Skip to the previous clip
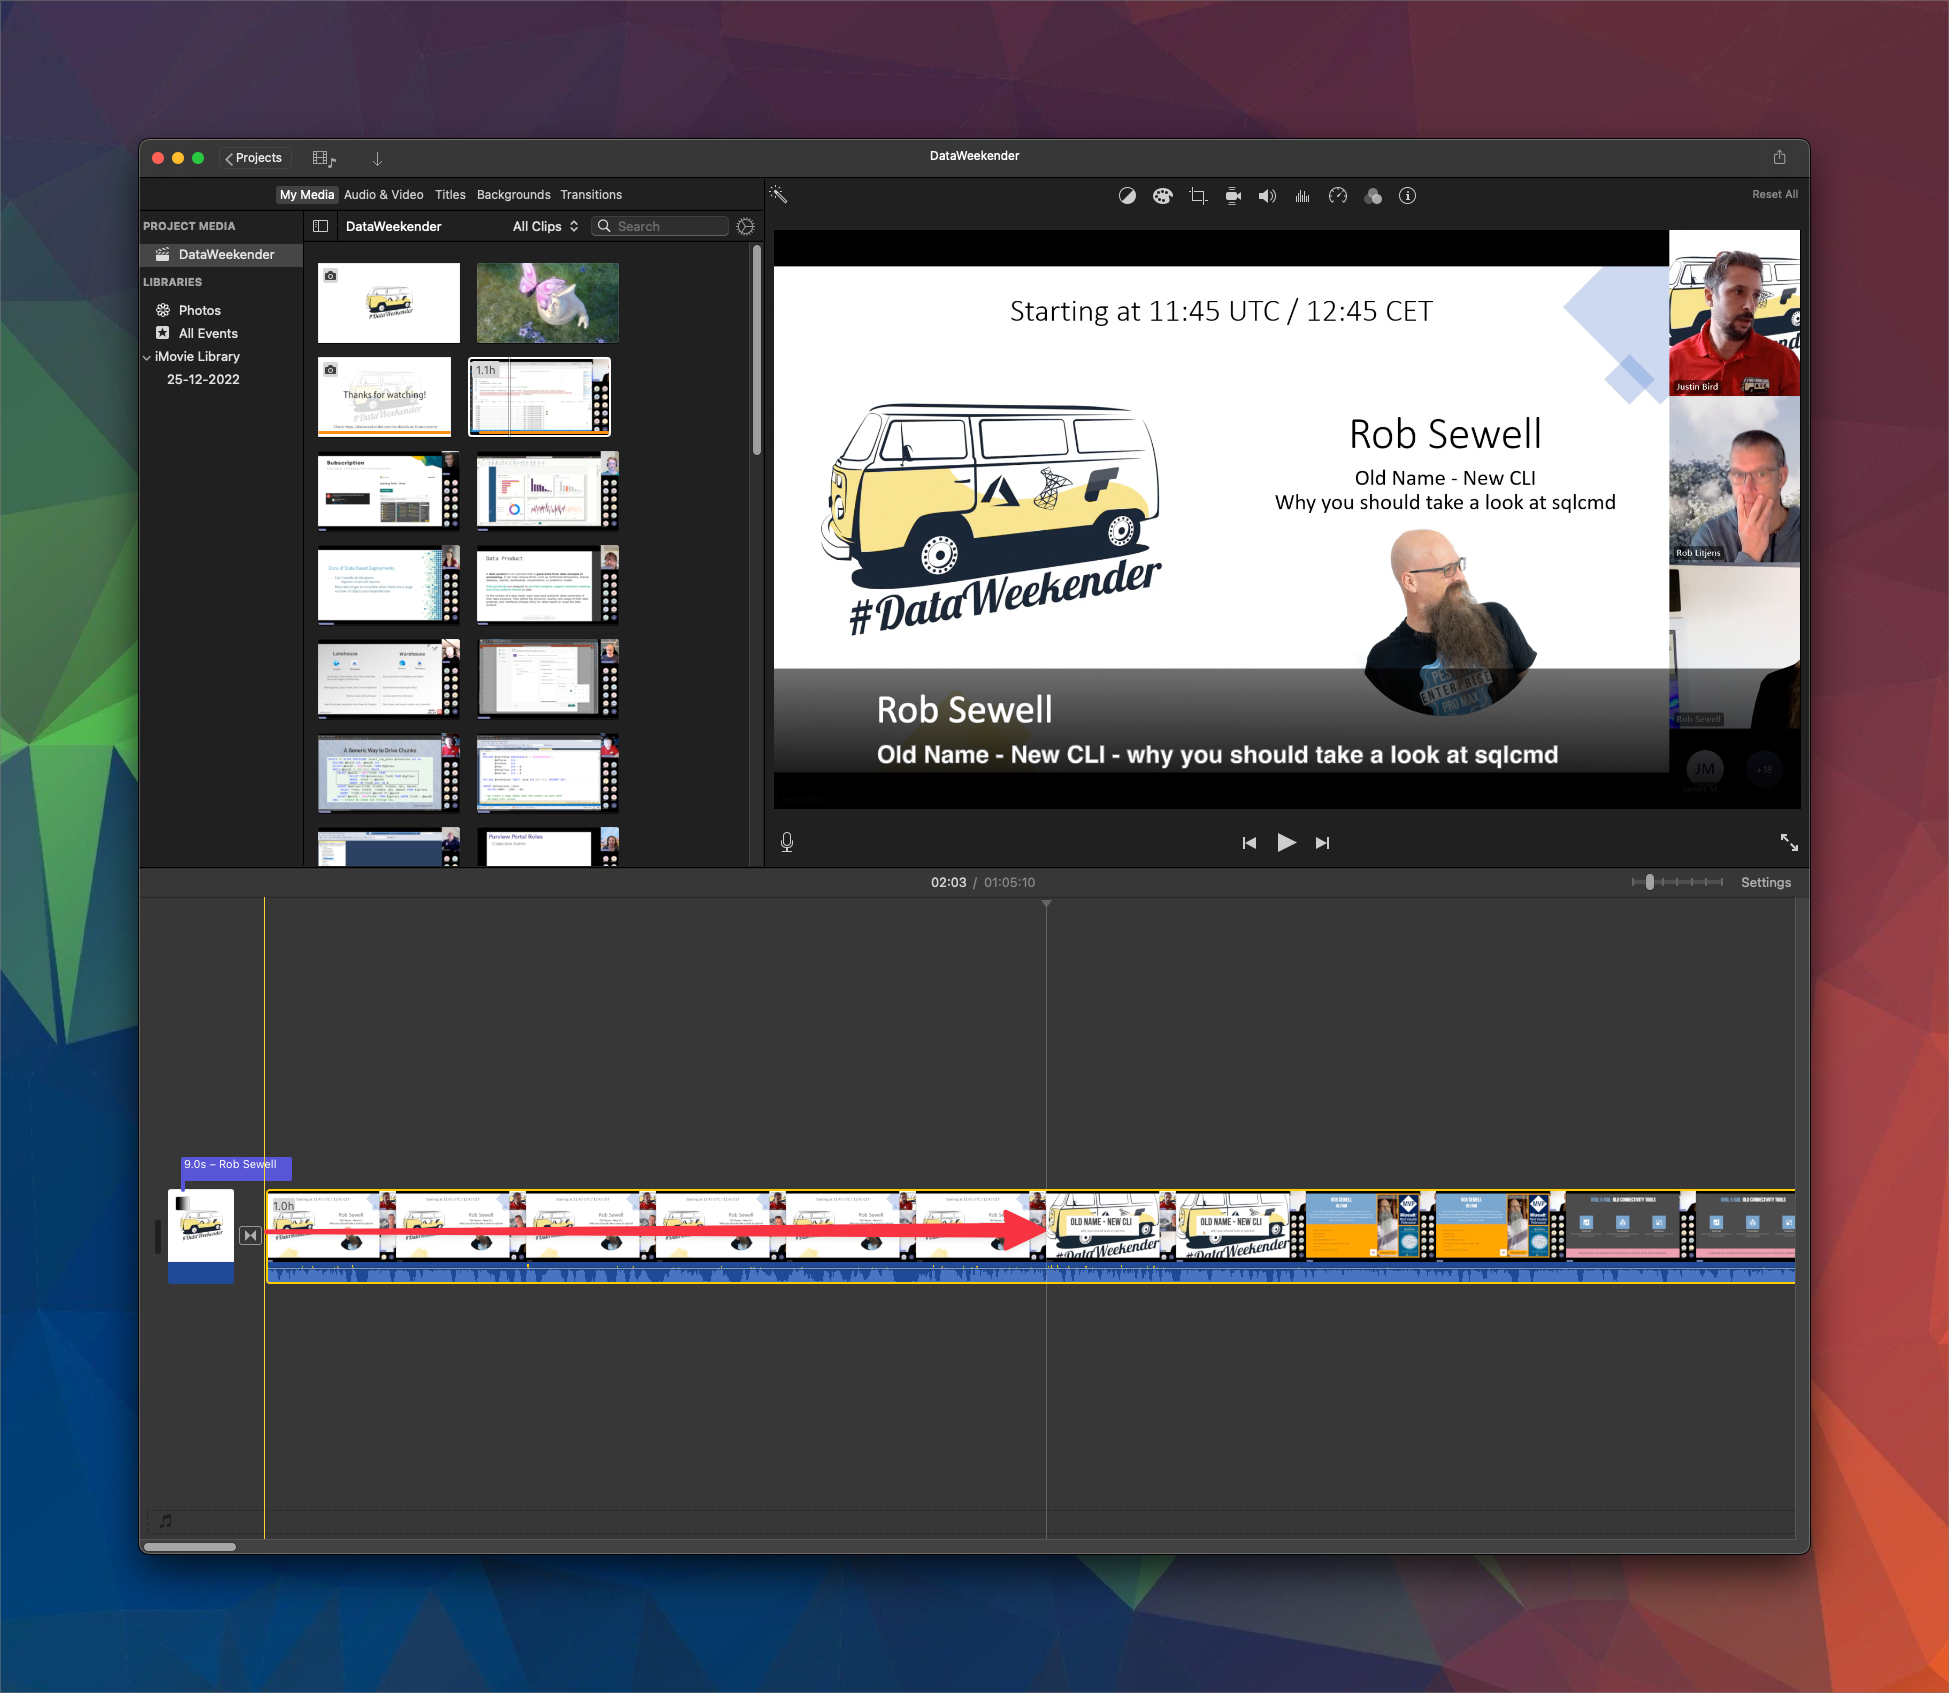 point(1249,843)
